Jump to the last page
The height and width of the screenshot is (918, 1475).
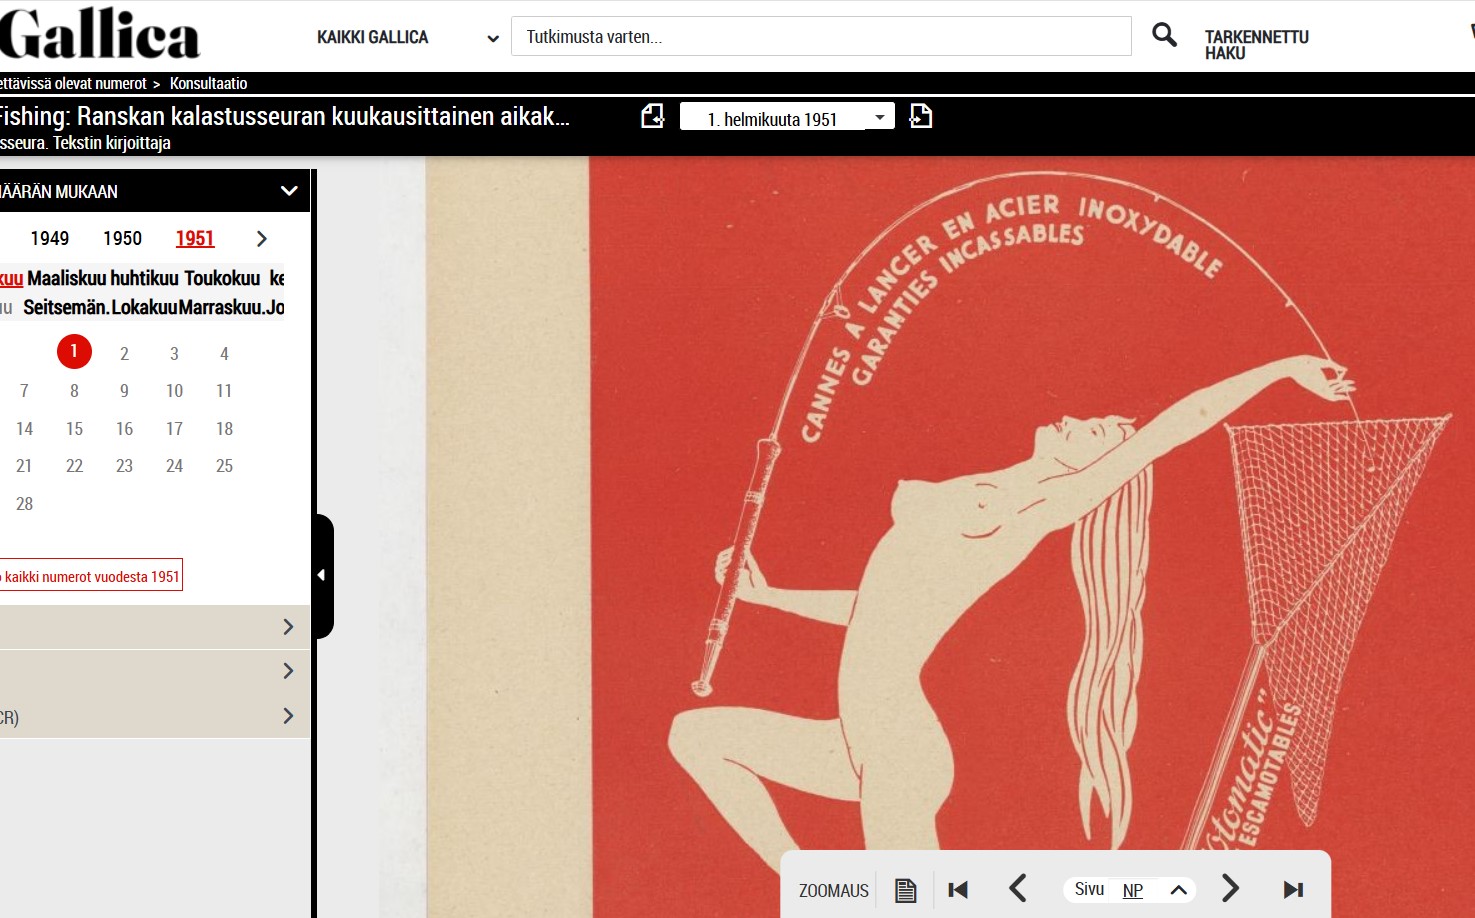tap(1293, 889)
